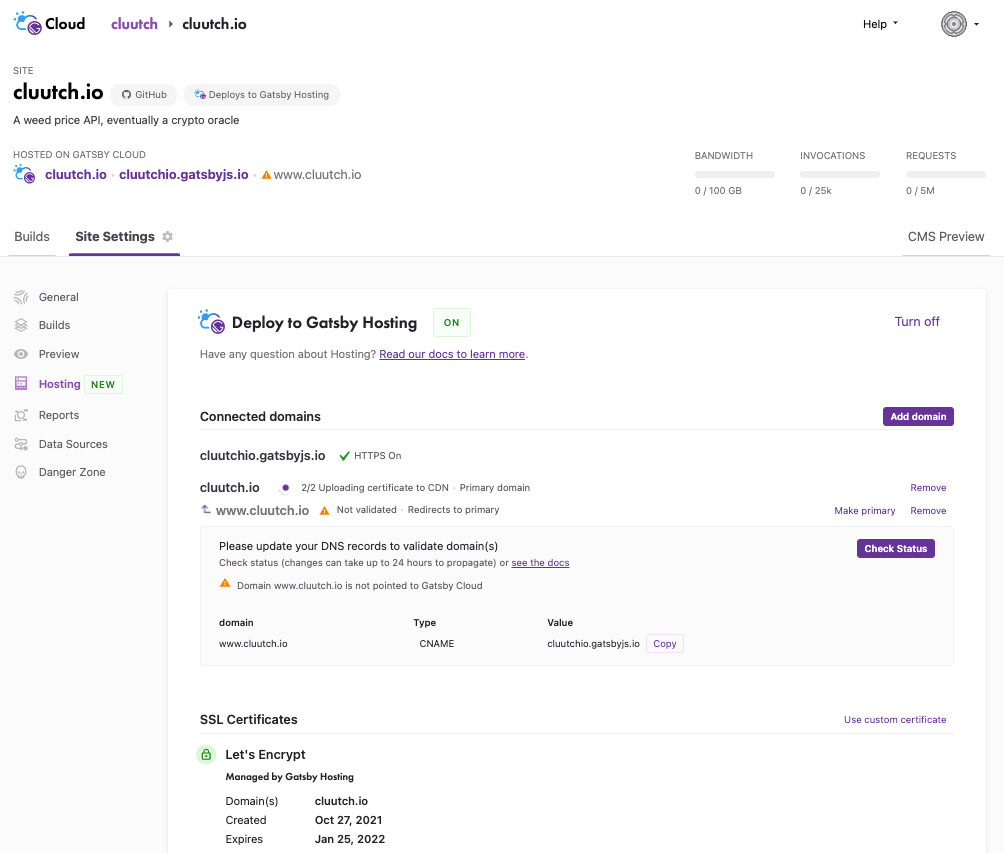Click the Data Sources icon
This screenshot has width=1004, height=853.
point(21,444)
